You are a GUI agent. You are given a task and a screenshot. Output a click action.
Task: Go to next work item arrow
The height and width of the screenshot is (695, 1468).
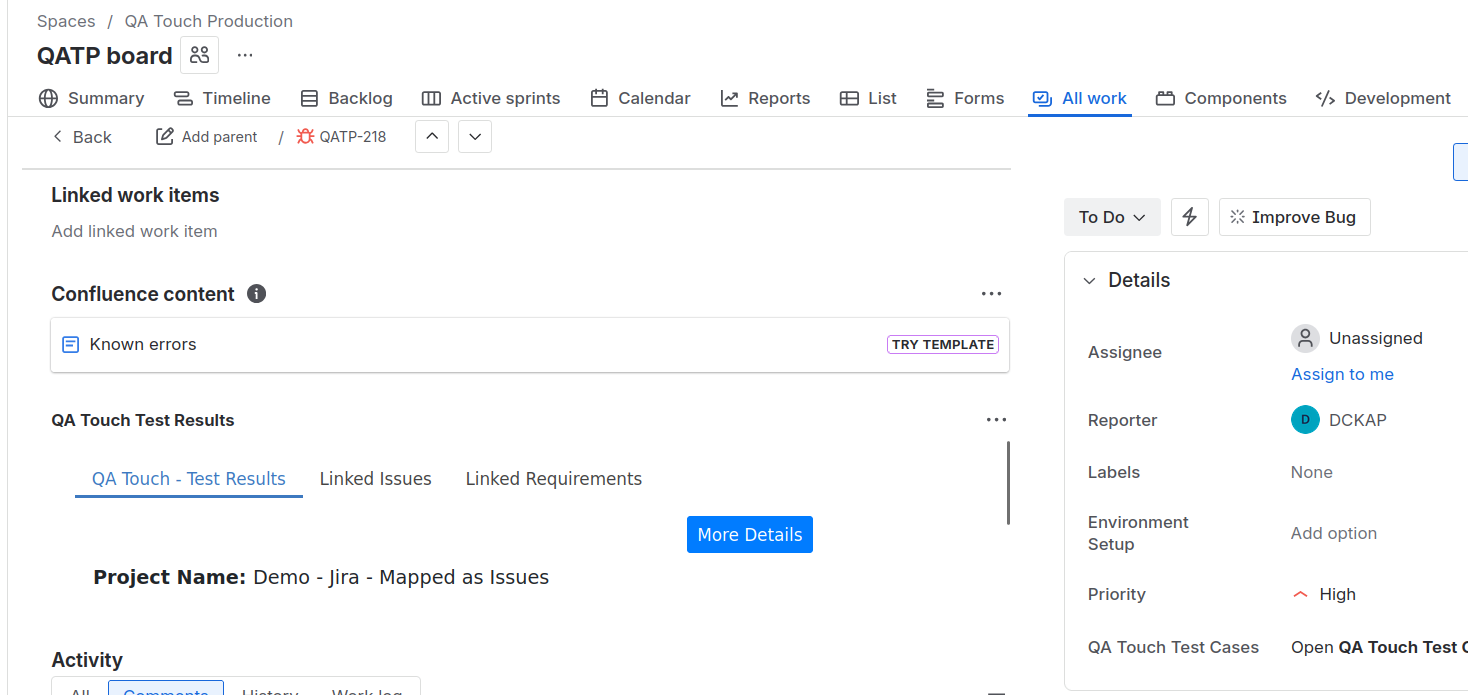tap(475, 137)
